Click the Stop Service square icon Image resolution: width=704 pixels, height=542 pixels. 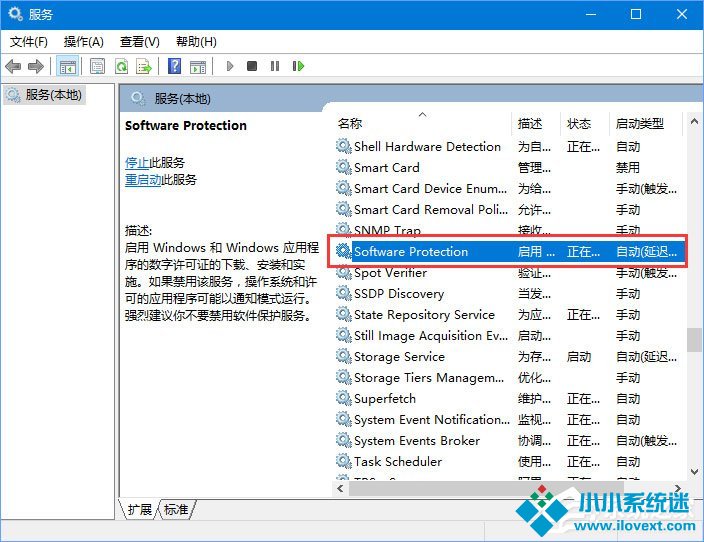[252, 66]
